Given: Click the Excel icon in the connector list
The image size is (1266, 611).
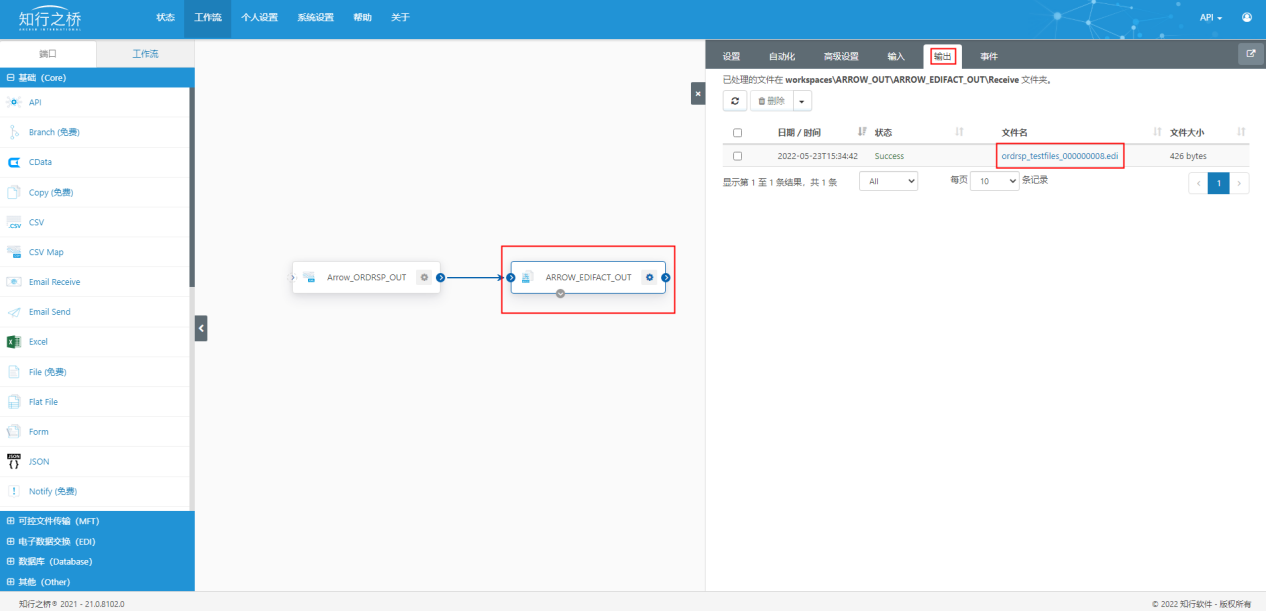Looking at the screenshot, I should (14, 342).
